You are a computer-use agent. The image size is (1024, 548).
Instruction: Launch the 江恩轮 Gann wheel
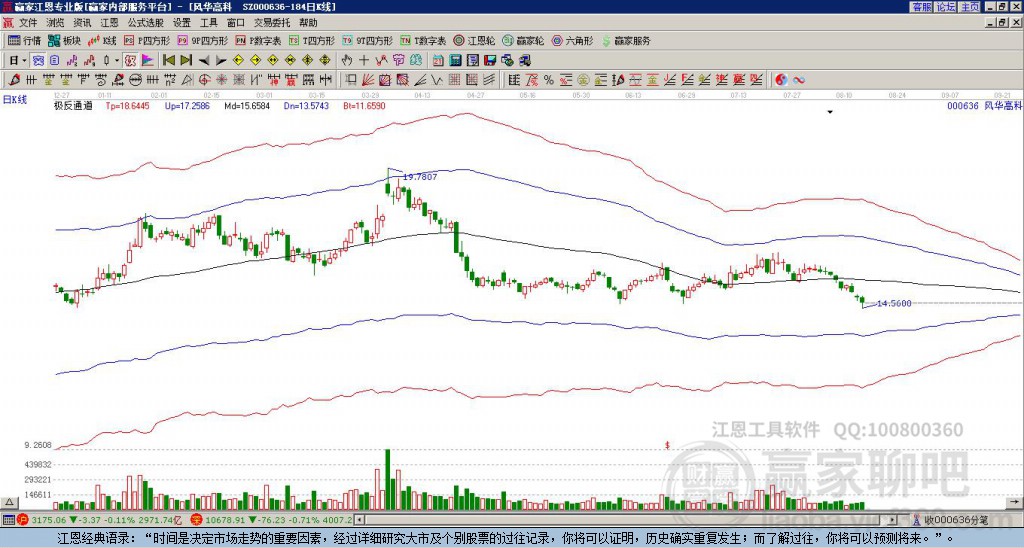[474, 40]
